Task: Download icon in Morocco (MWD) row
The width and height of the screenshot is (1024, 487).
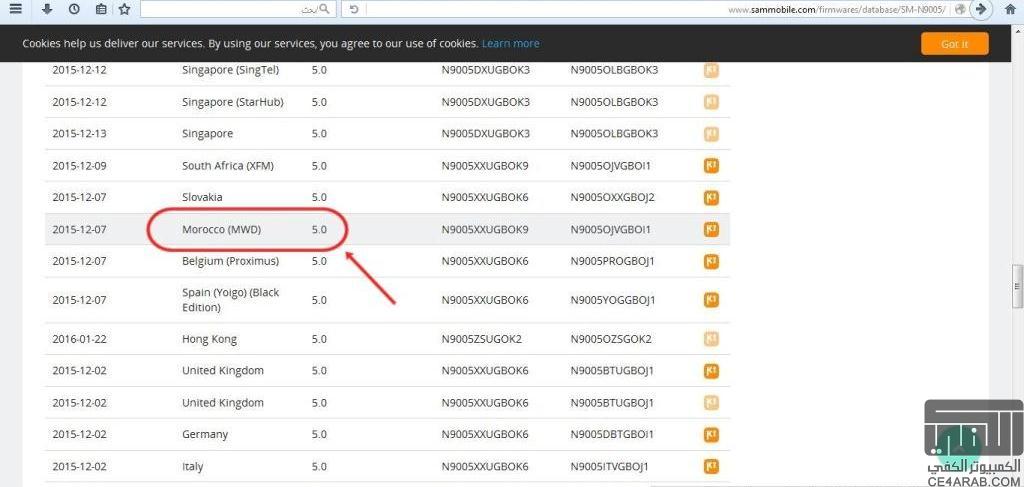Action: click(x=711, y=229)
